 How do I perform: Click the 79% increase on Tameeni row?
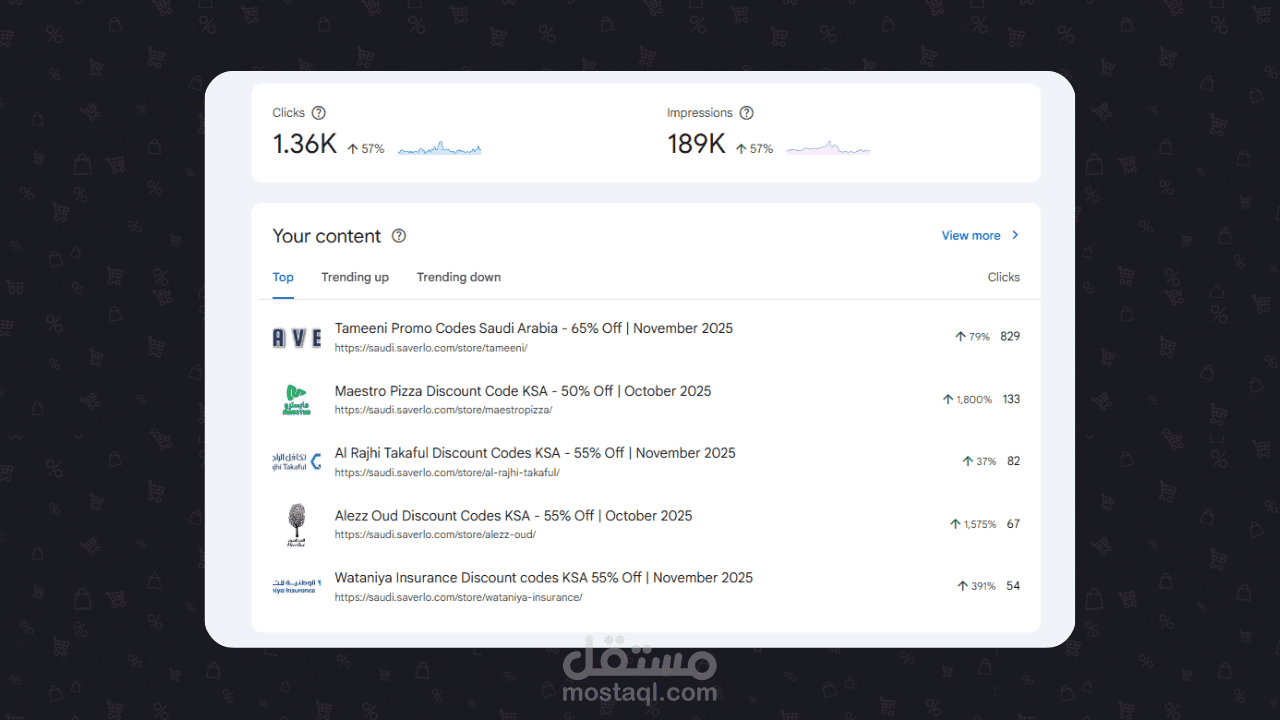point(972,337)
